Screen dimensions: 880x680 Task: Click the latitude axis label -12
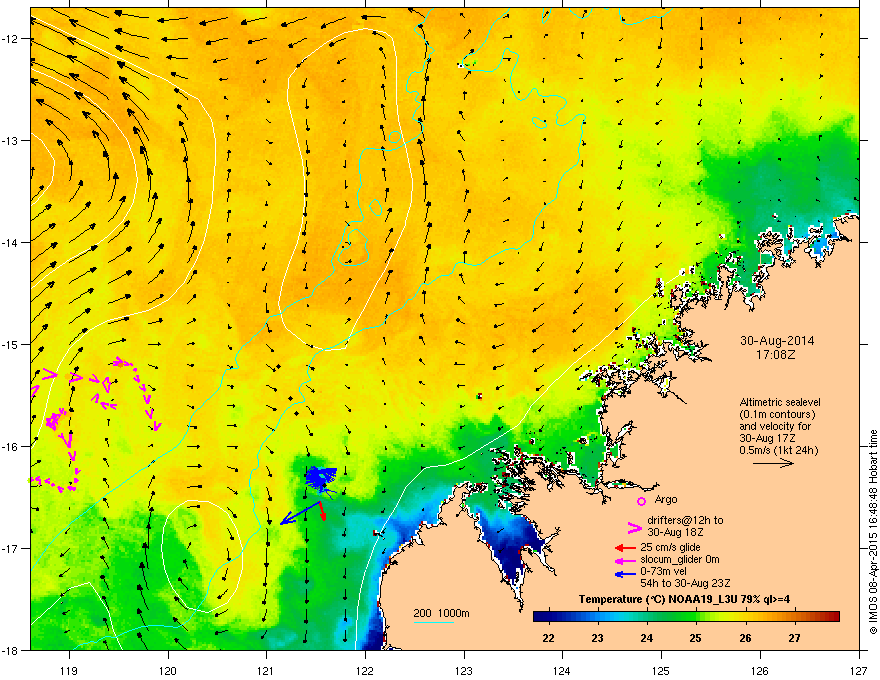point(11,39)
